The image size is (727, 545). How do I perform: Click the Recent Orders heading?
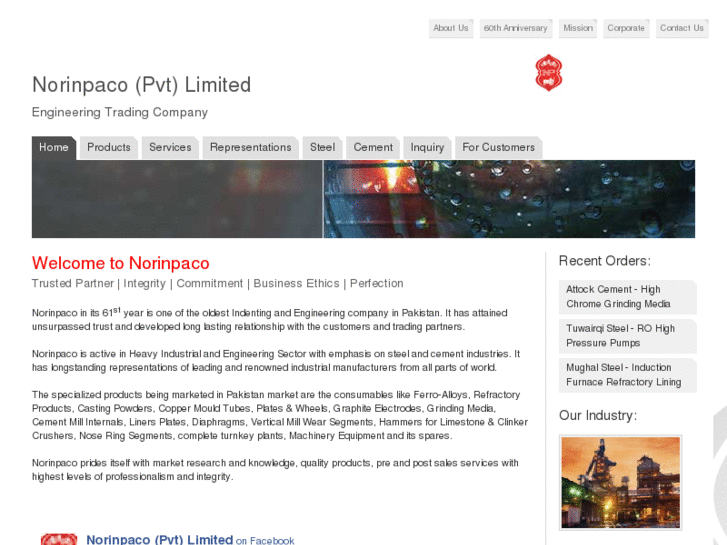point(605,261)
